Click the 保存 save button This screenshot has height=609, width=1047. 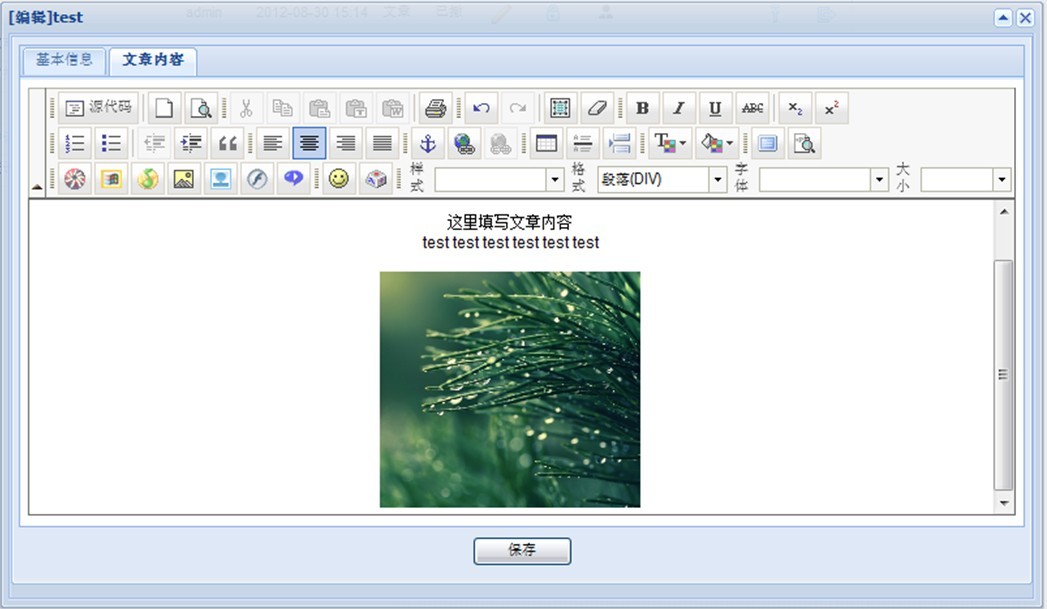coord(522,551)
